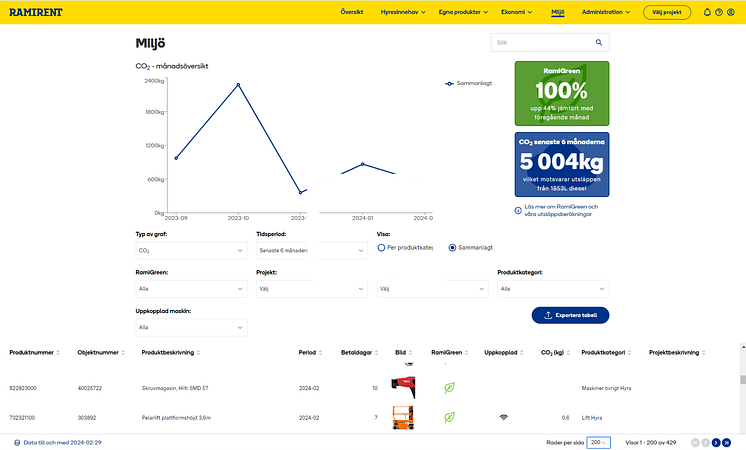Go to the first page of results

pyautogui.click(x=695, y=443)
